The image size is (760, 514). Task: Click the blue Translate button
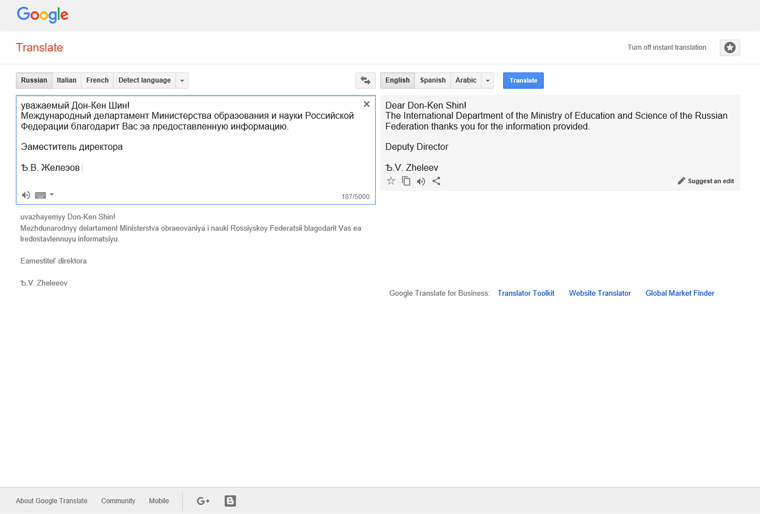click(523, 80)
